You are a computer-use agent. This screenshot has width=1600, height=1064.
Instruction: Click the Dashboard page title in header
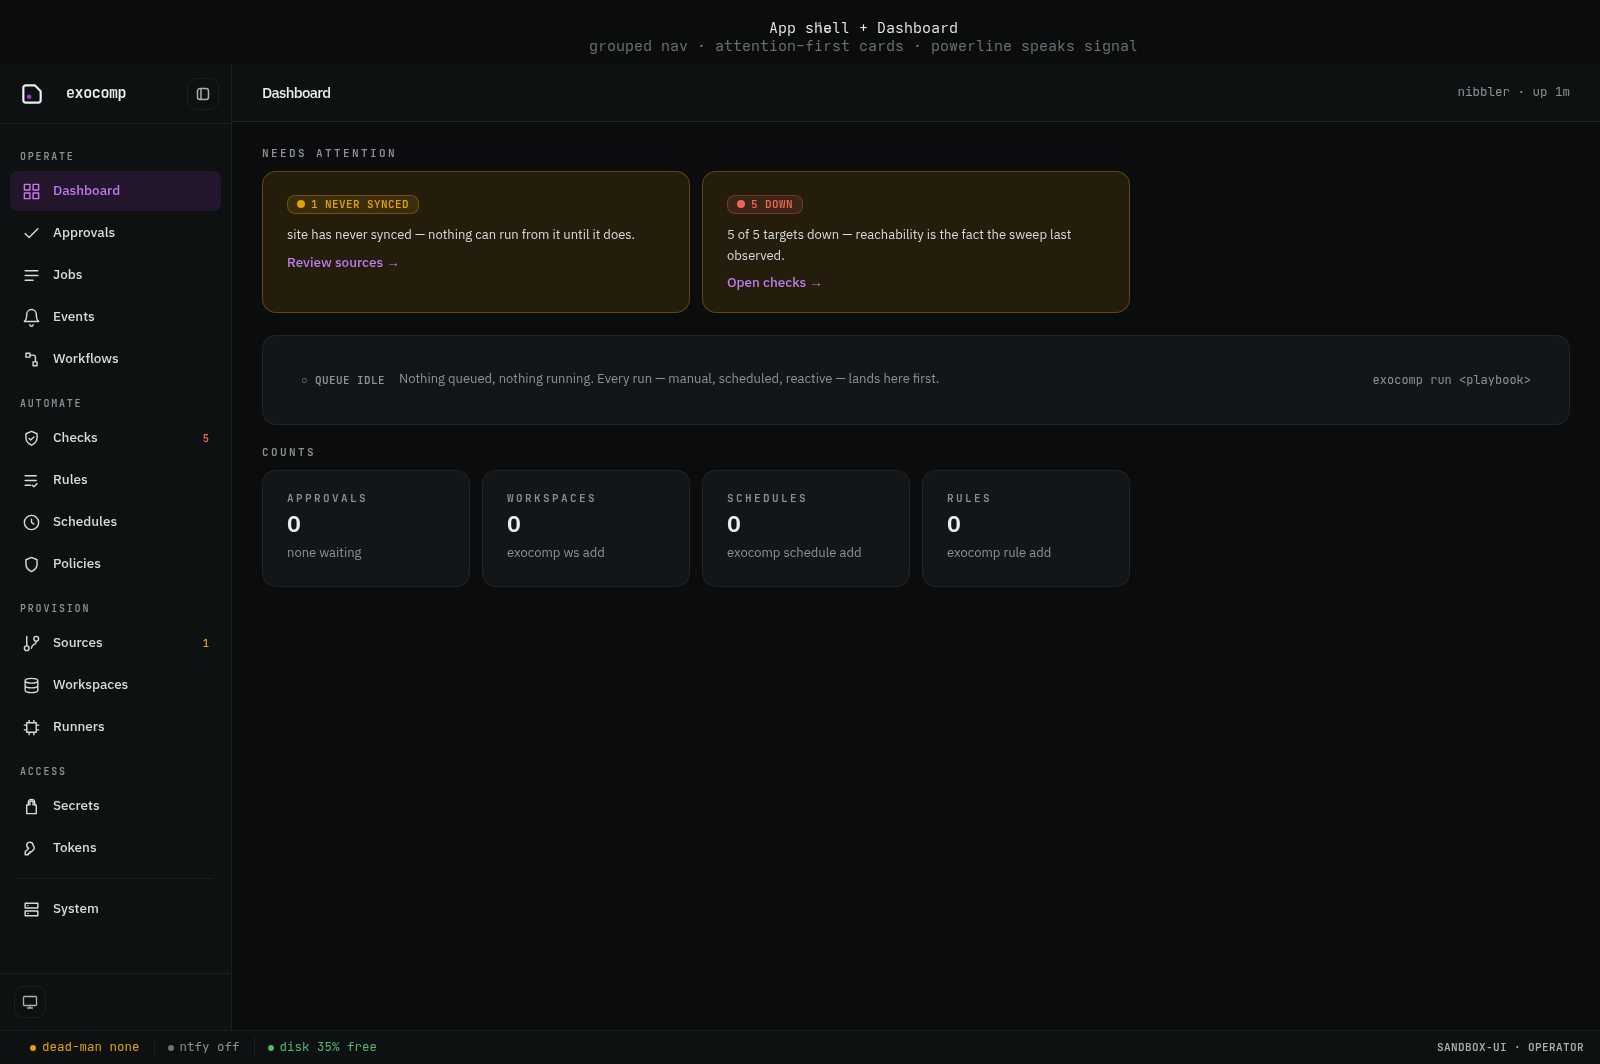[296, 93]
